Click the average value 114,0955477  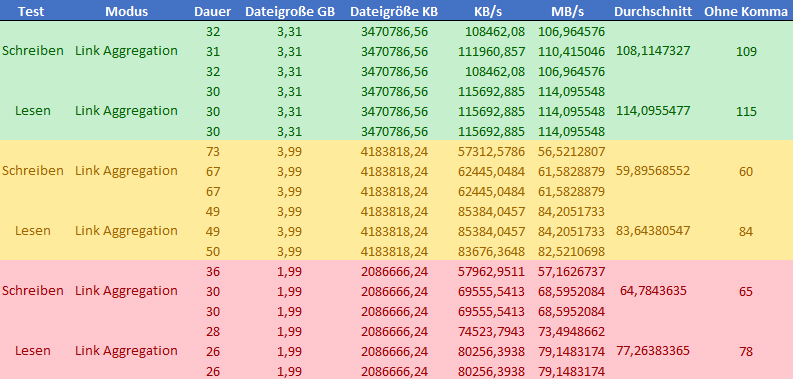coord(653,111)
